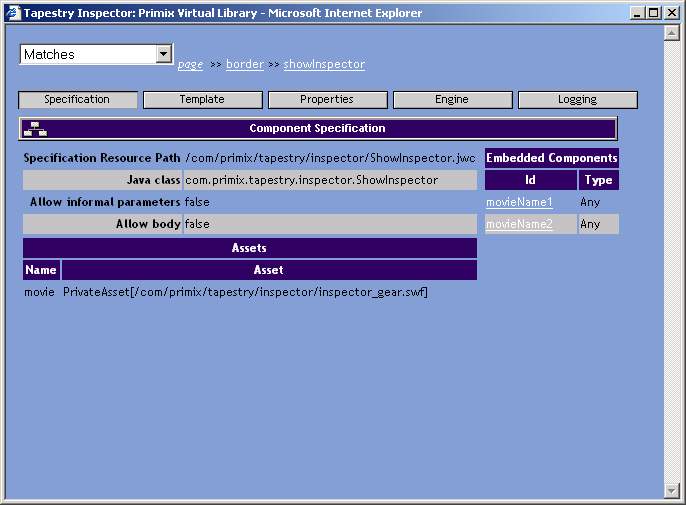Click the component specification tree icon

pos(35,129)
